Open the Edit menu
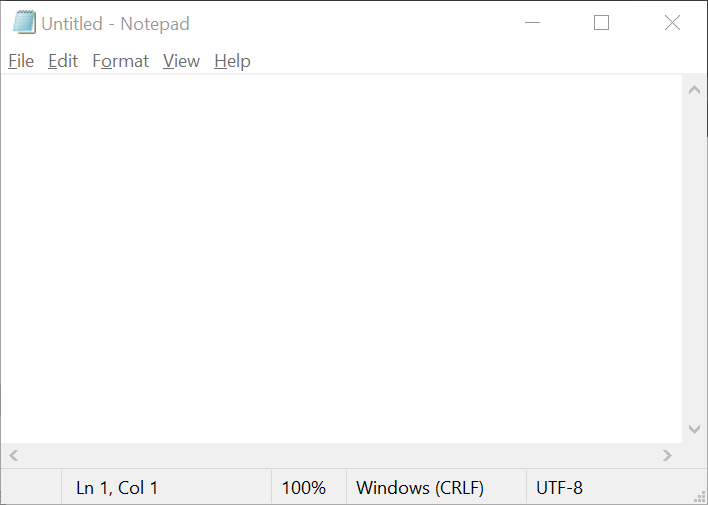 [63, 61]
